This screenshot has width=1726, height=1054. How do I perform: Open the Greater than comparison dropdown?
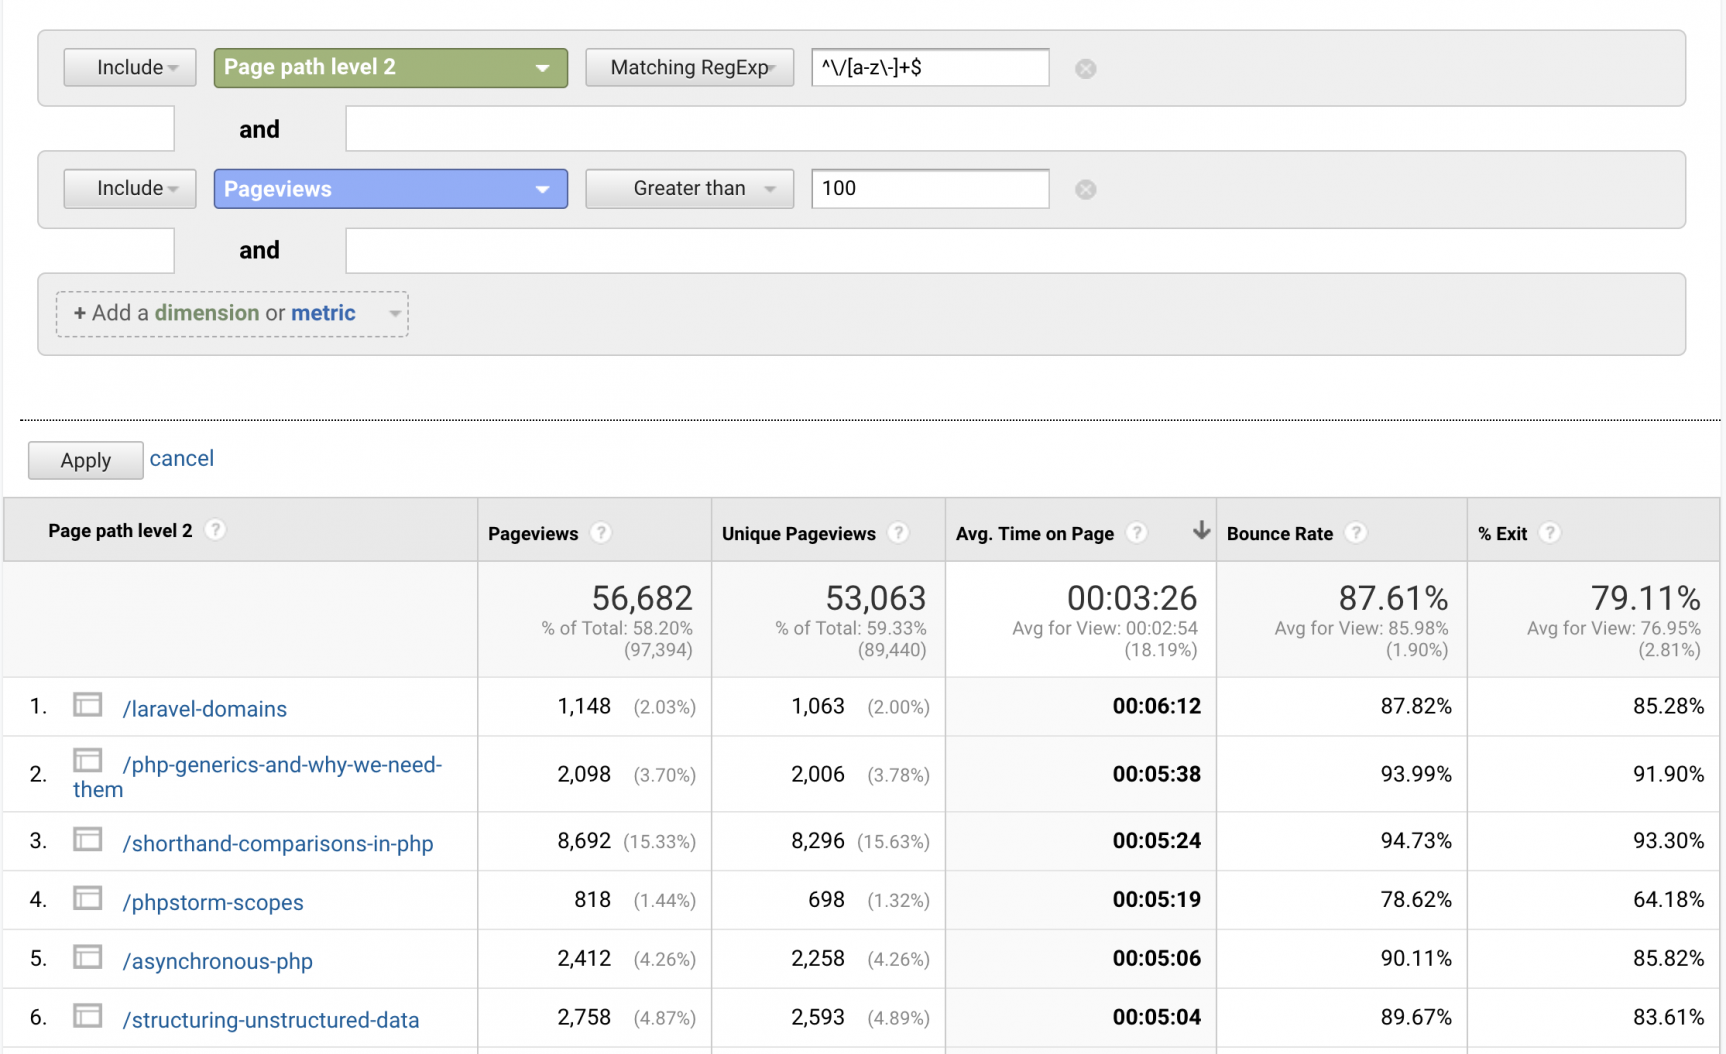pos(689,189)
